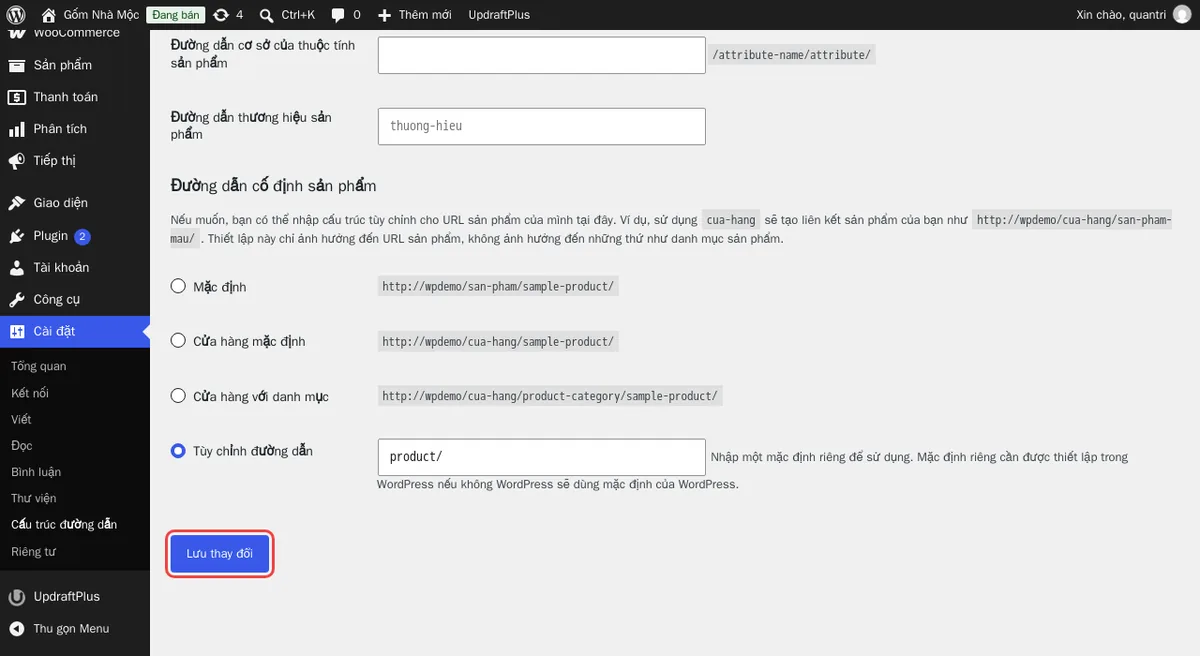This screenshot has width=1200, height=656.
Task: Click the Cài đặt settings icon
Action: coord(16,332)
